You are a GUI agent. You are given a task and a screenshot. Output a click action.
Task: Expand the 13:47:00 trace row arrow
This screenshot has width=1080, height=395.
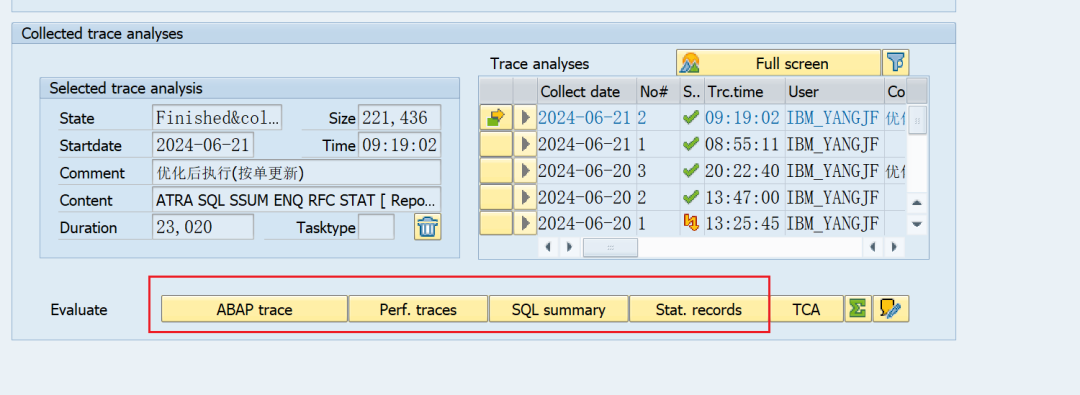526,198
